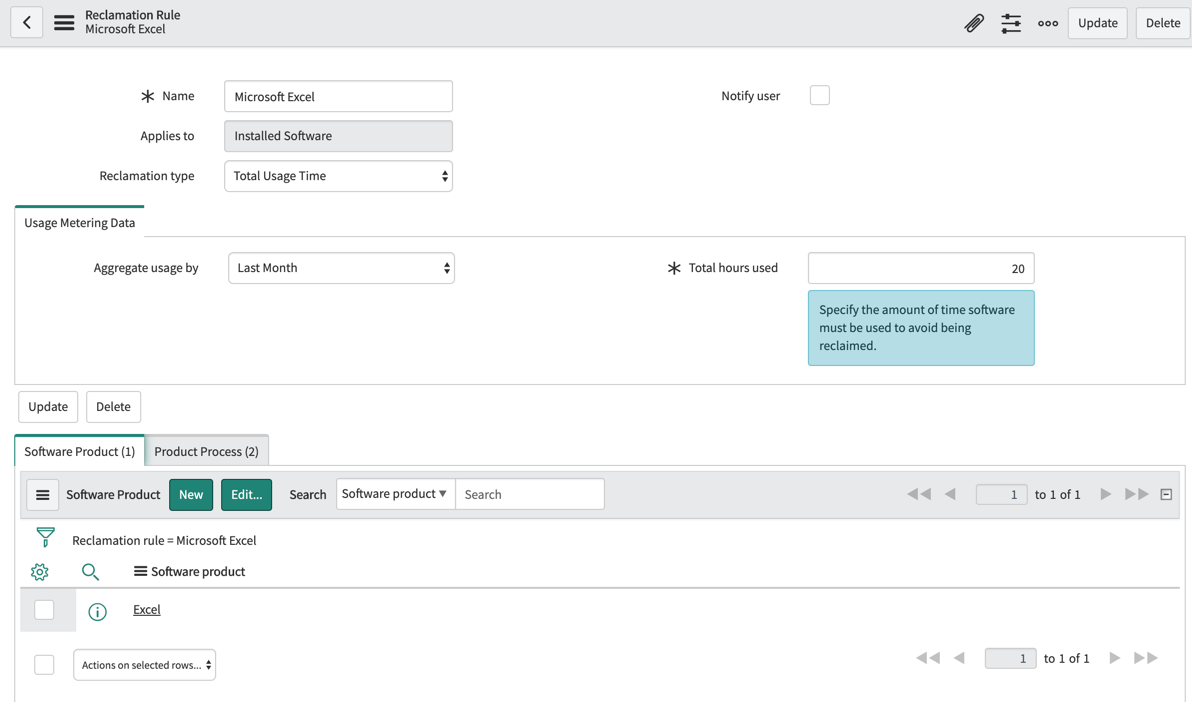
Task: Go back using the header back arrow
Action: tap(27, 23)
